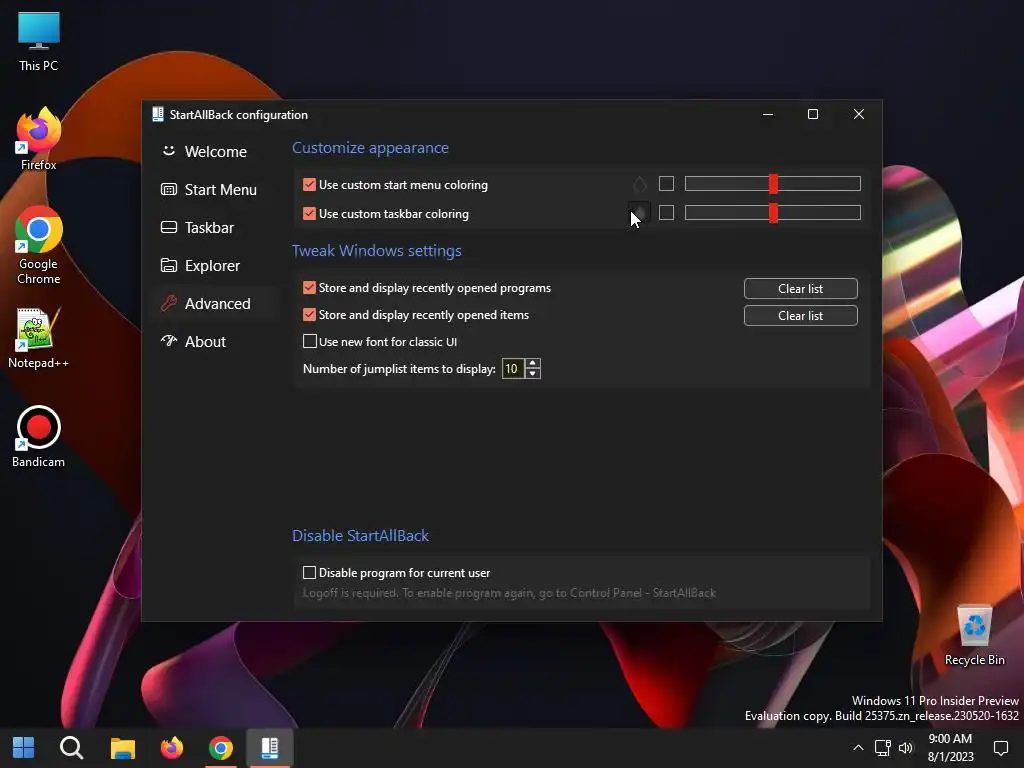The width and height of the screenshot is (1024, 768).
Task: Open the network tray icon
Action: click(883, 747)
